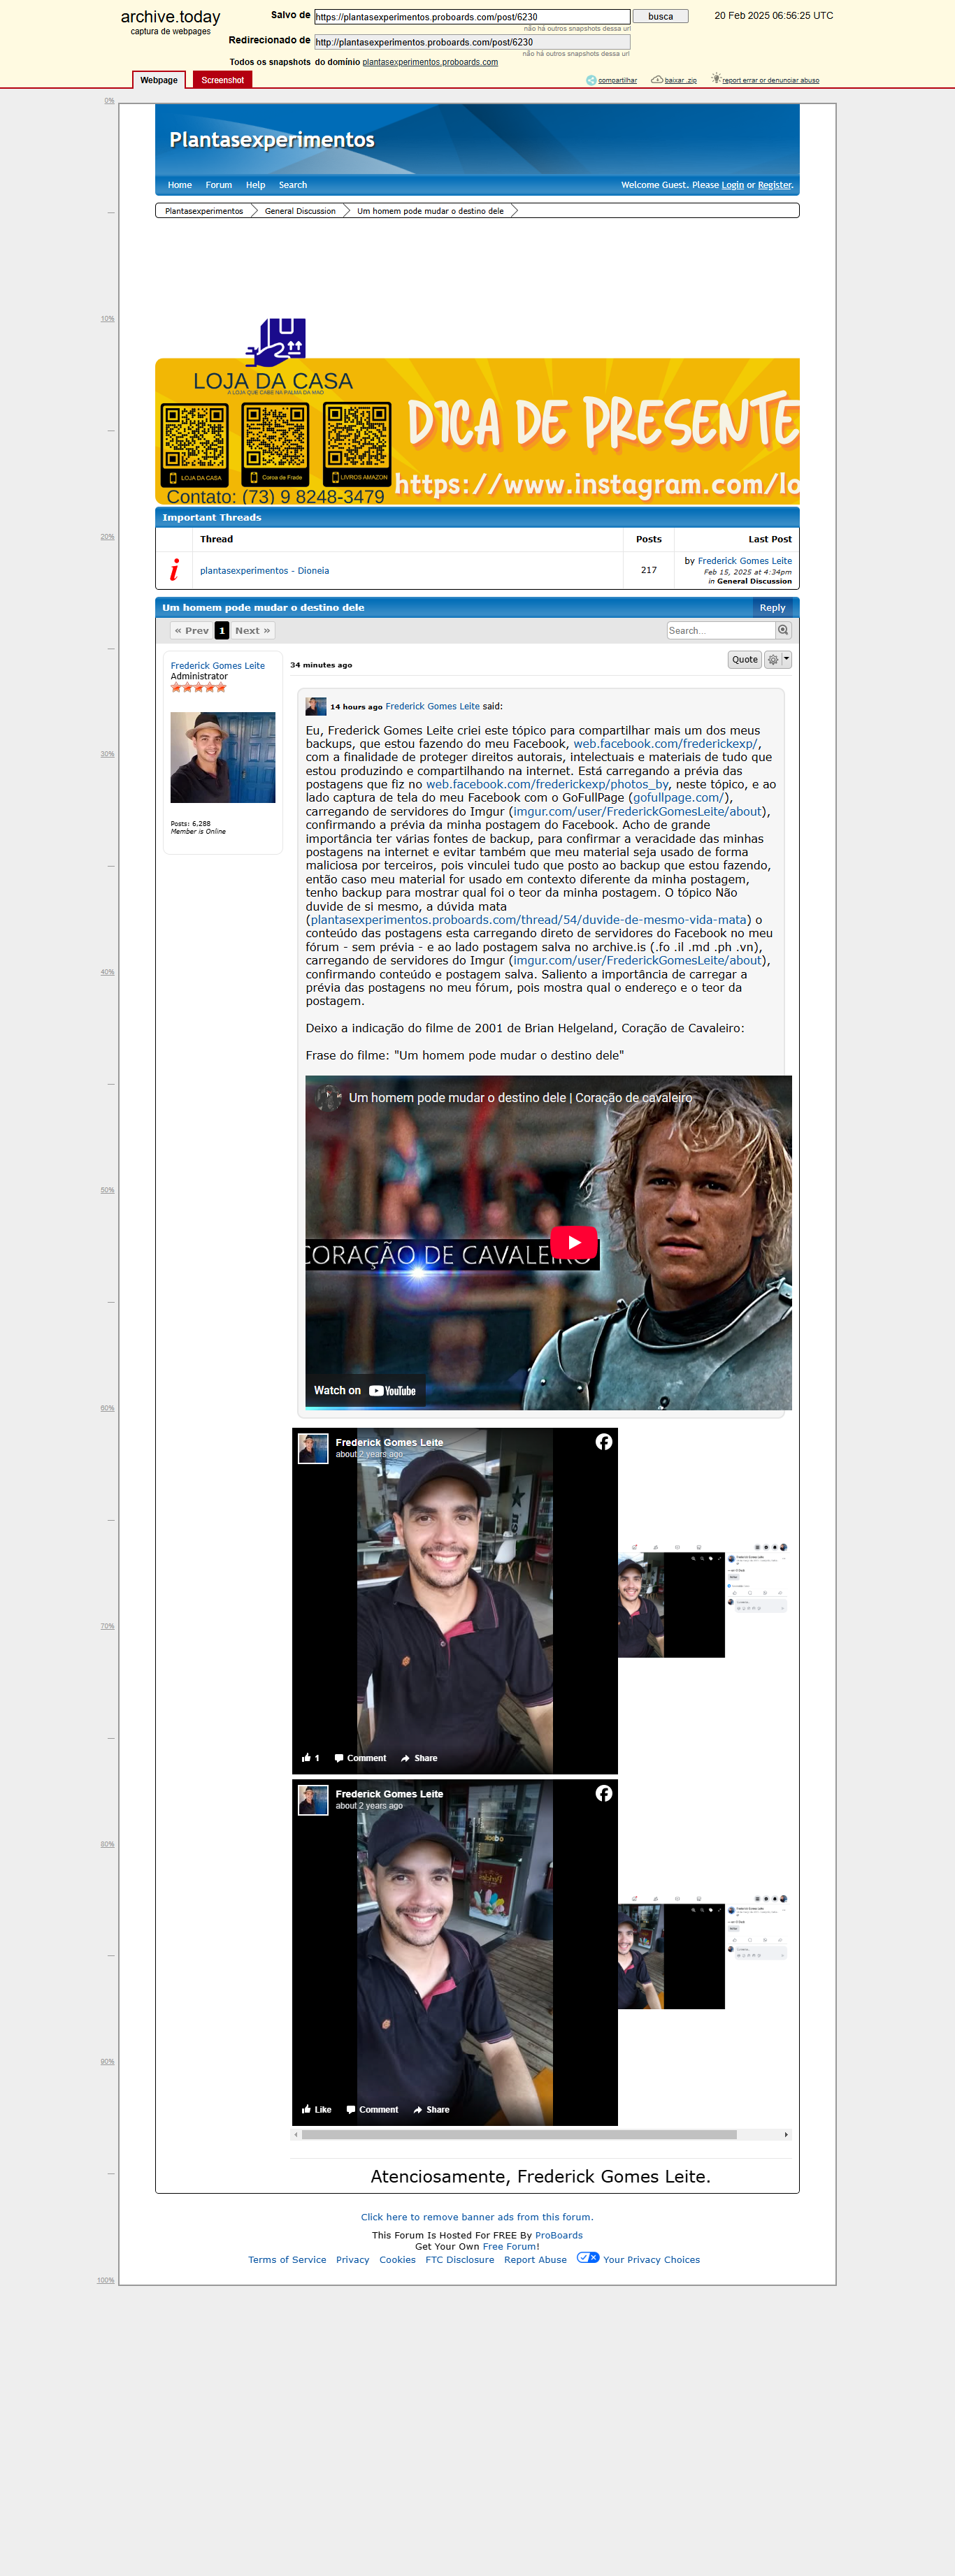Viewport: 955px width, 2576px height.
Task: Play the Coração de Cavaleiro YouTube video
Action: pos(573,1242)
